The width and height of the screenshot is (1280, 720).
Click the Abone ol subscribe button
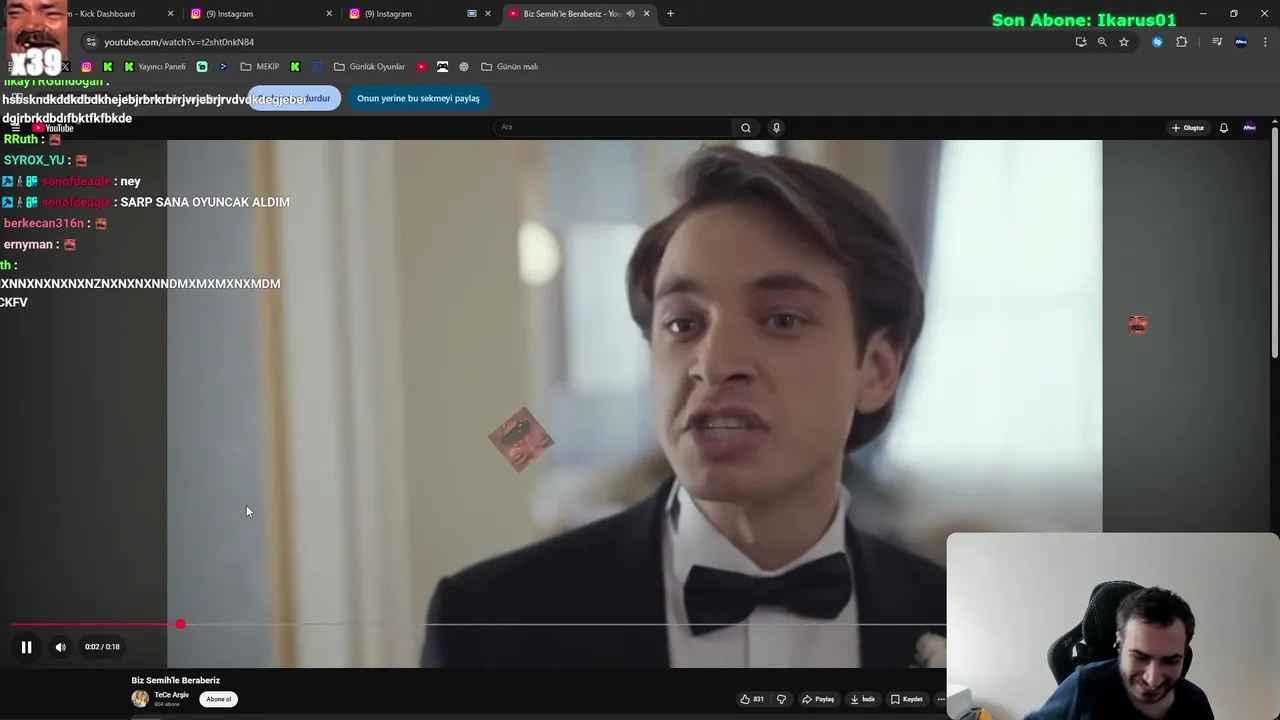[x=218, y=699]
